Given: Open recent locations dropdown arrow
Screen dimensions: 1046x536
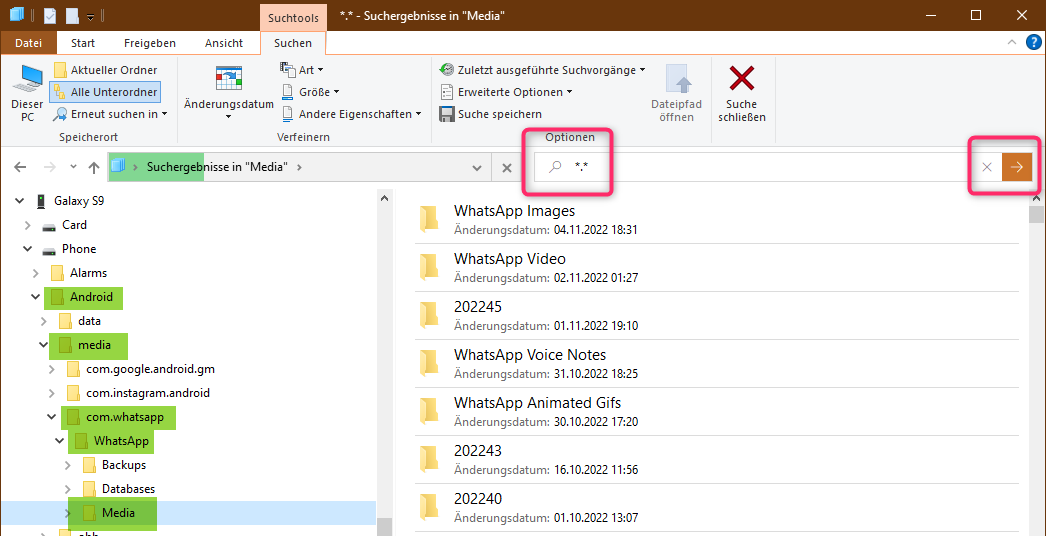Looking at the screenshot, I should (x=73, y=167).
